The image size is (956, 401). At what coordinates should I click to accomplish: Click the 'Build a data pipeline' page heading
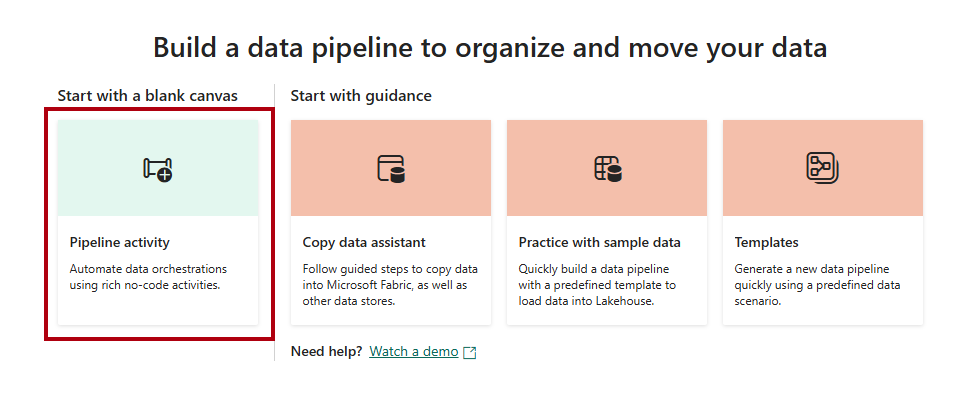coord(490,47)
